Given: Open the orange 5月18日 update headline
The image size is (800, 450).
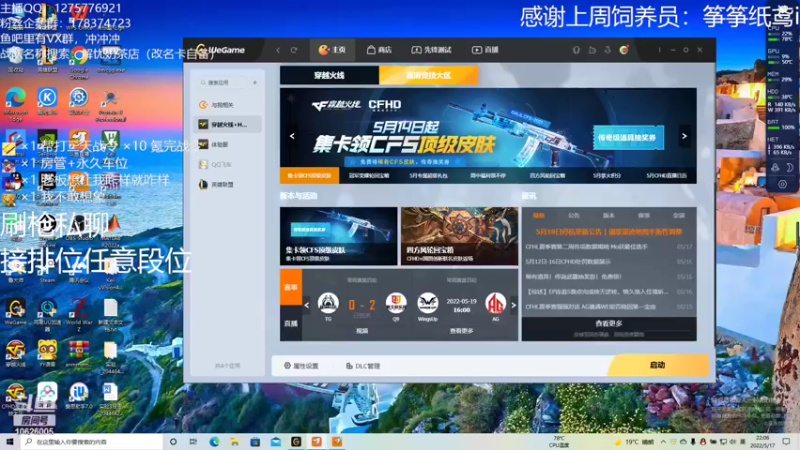Looking at the screenshot, I should point(609,232).
